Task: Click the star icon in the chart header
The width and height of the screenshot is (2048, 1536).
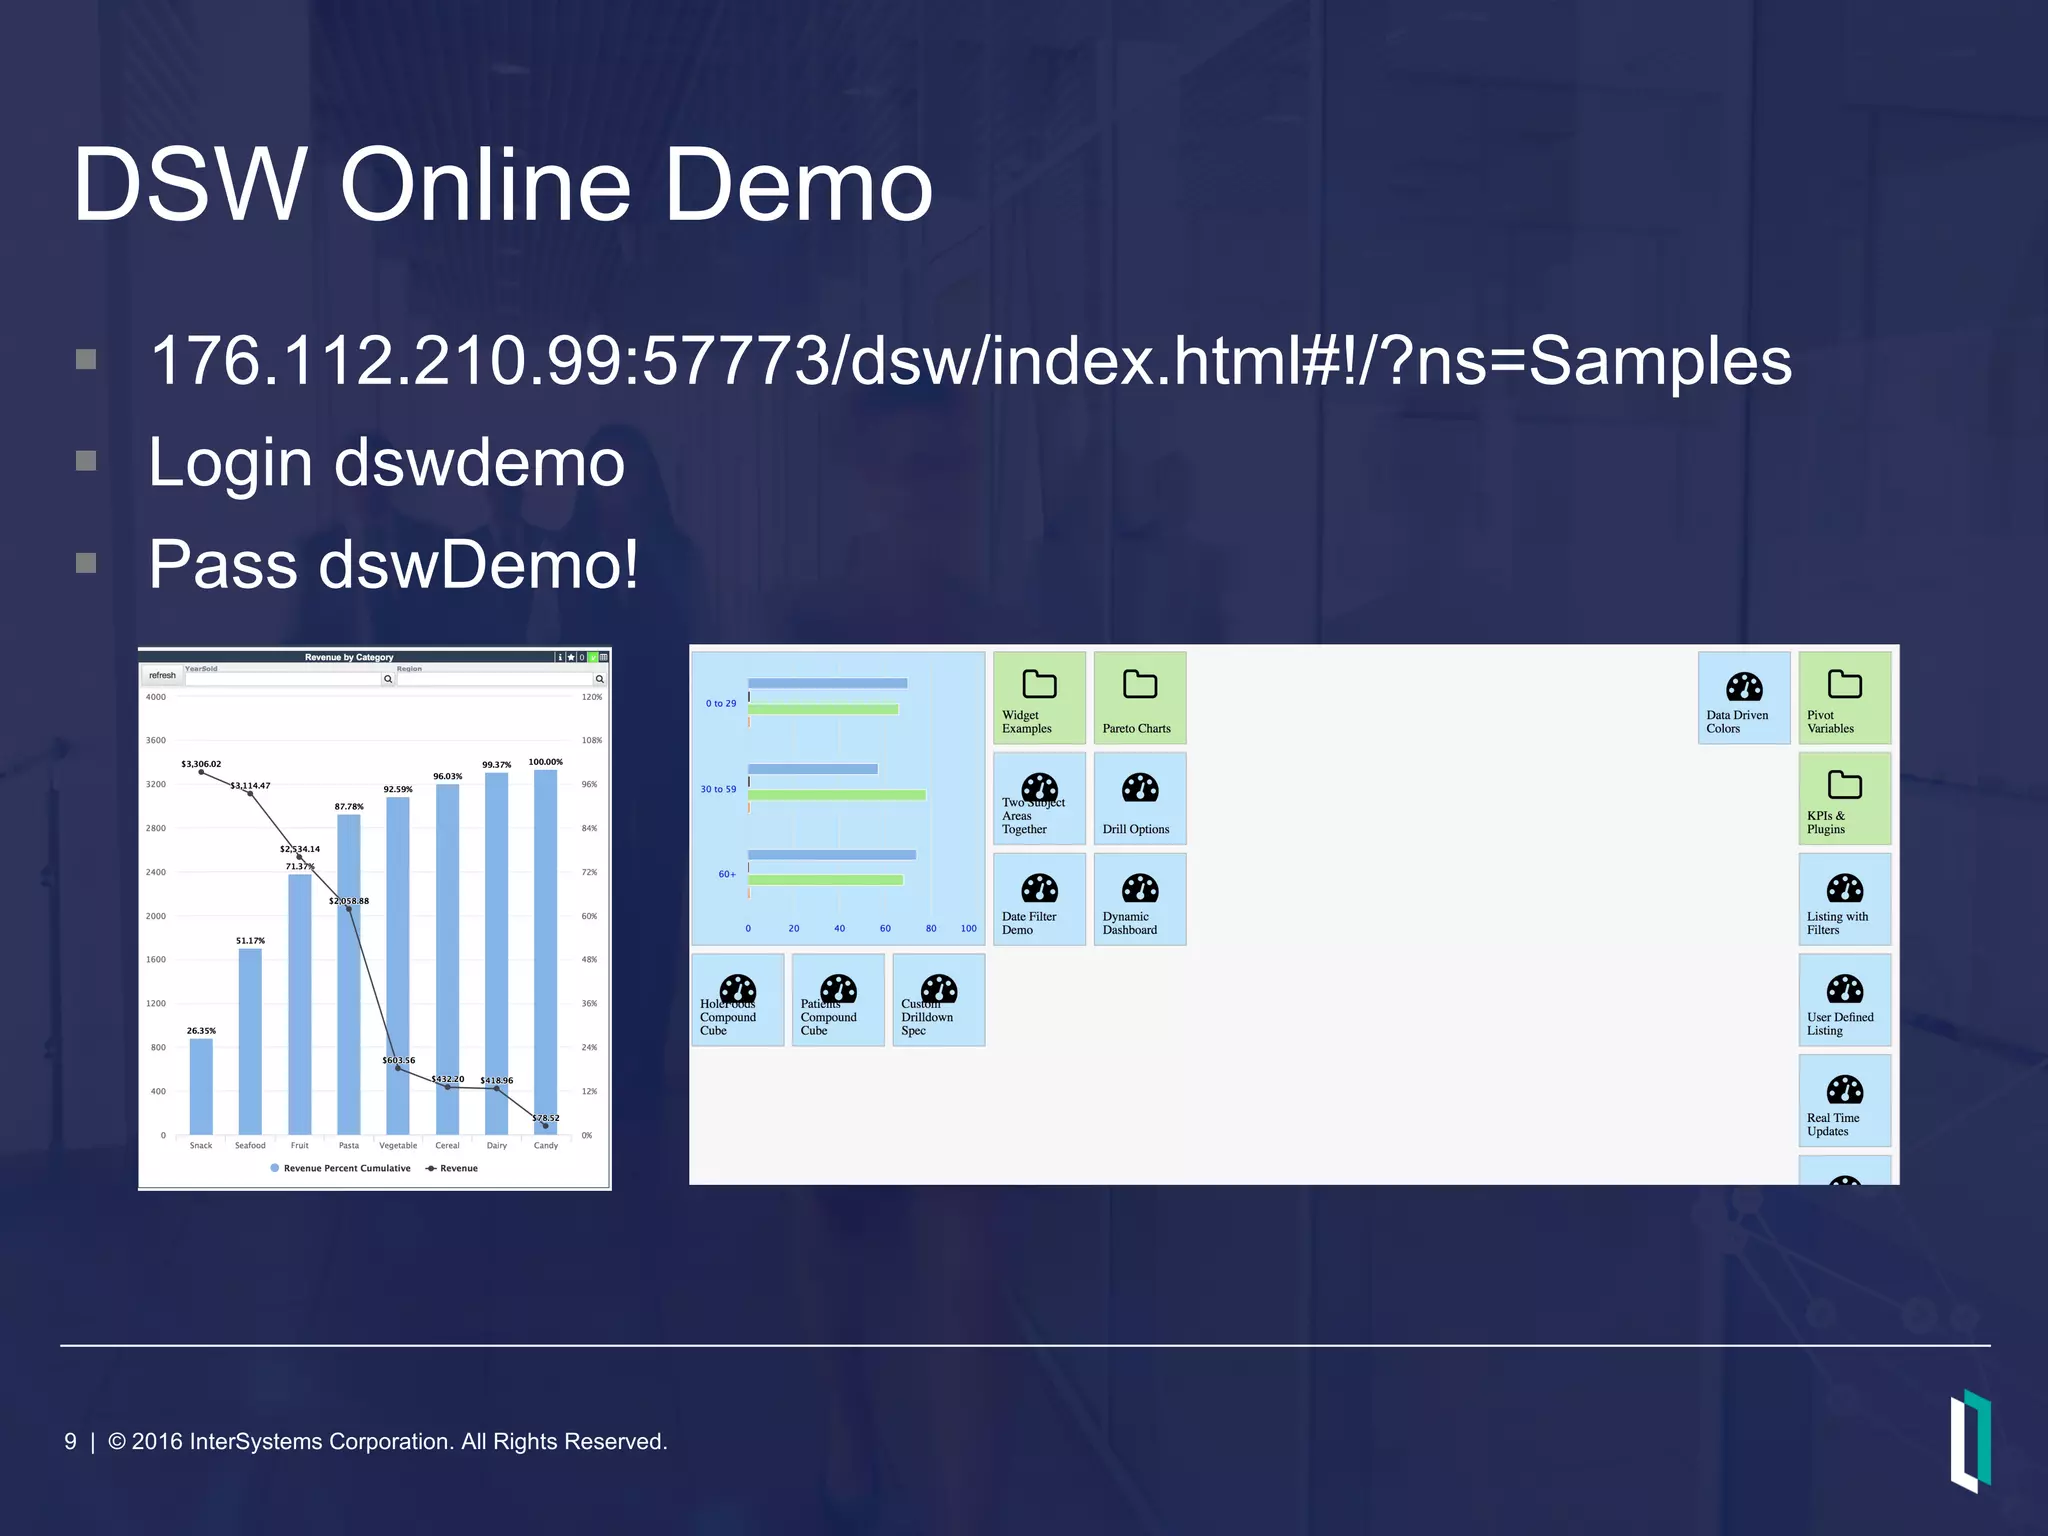Action: click(571, 657)
